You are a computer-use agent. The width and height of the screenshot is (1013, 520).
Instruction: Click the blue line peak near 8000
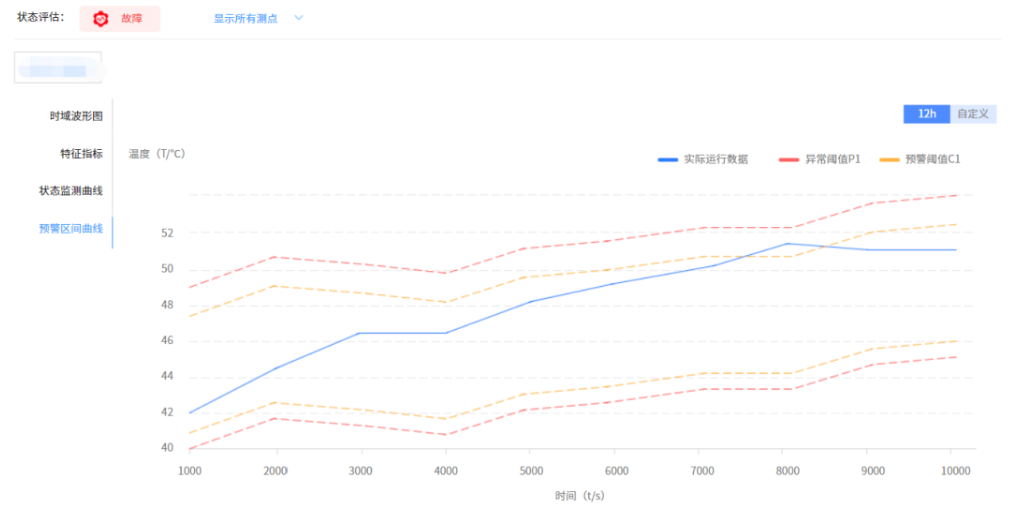tap(788, 243)
